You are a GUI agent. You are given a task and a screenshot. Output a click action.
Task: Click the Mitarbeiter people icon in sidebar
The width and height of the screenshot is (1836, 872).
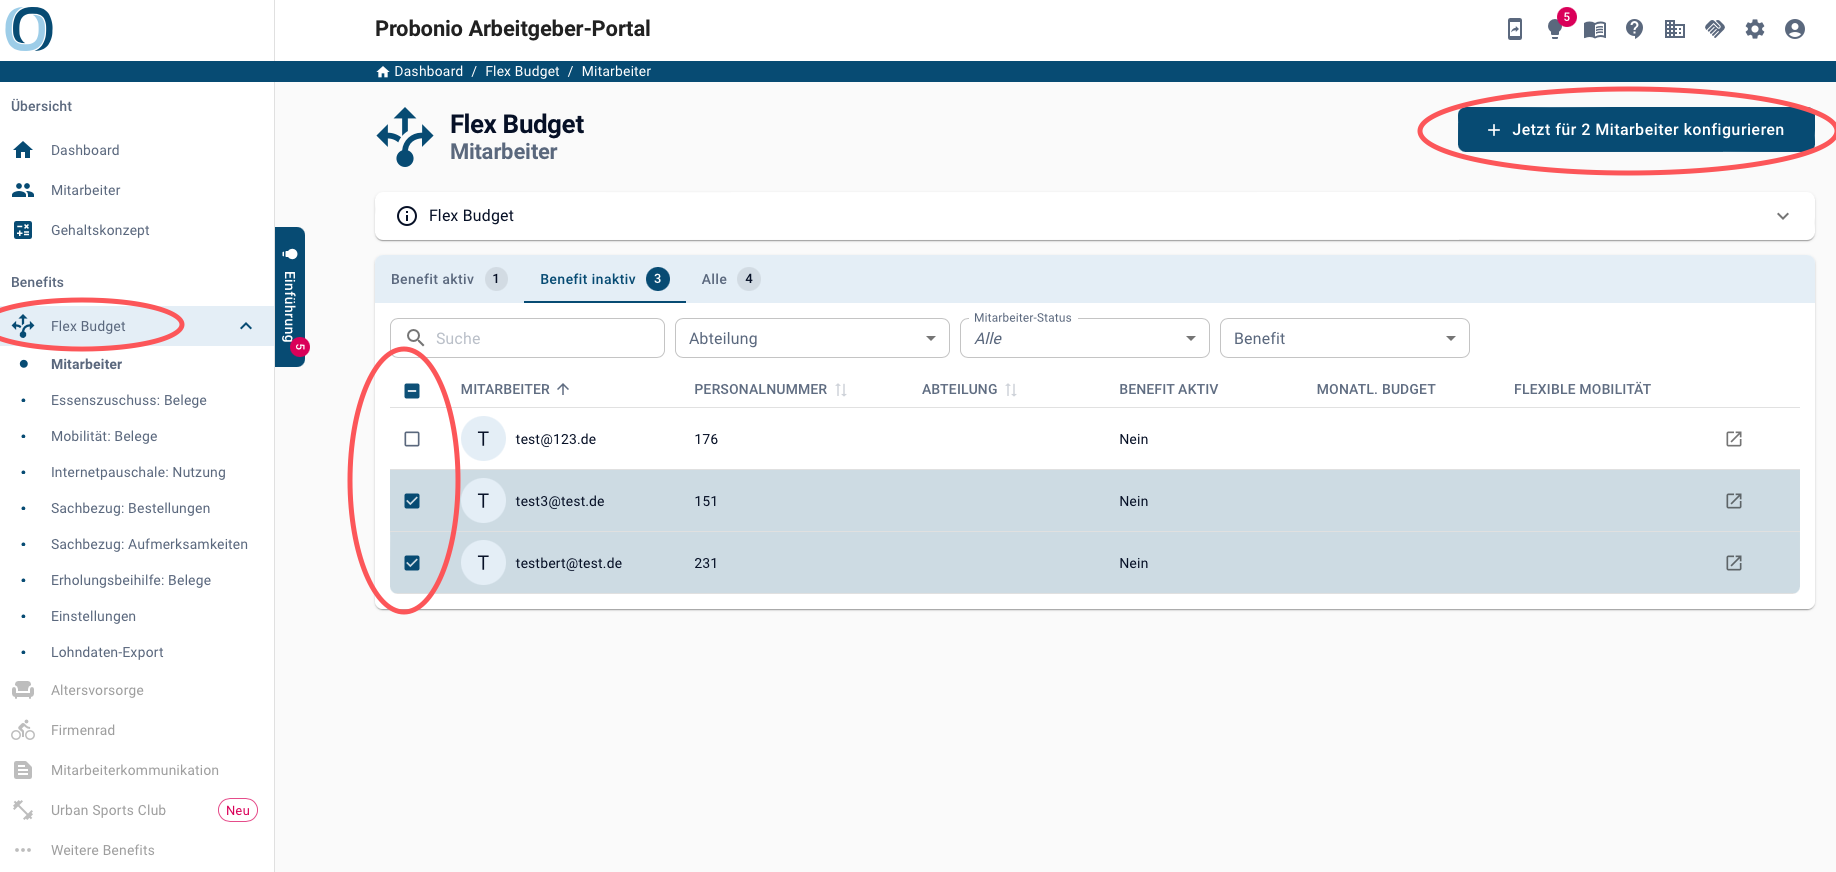click(23, 190)
